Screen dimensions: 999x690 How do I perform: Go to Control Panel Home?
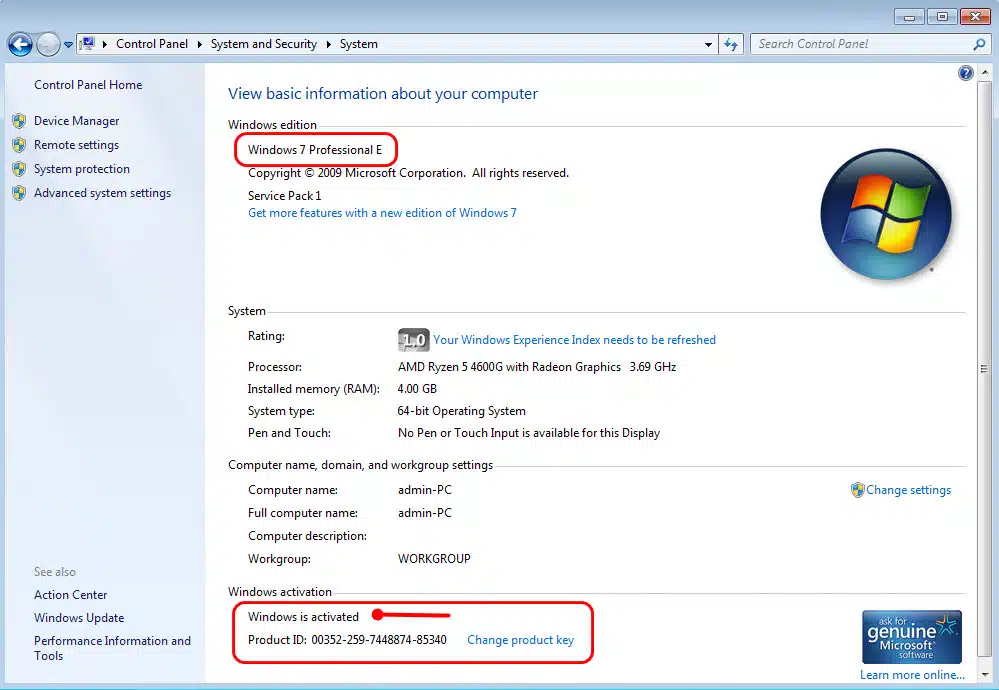(x=88, y=85)
